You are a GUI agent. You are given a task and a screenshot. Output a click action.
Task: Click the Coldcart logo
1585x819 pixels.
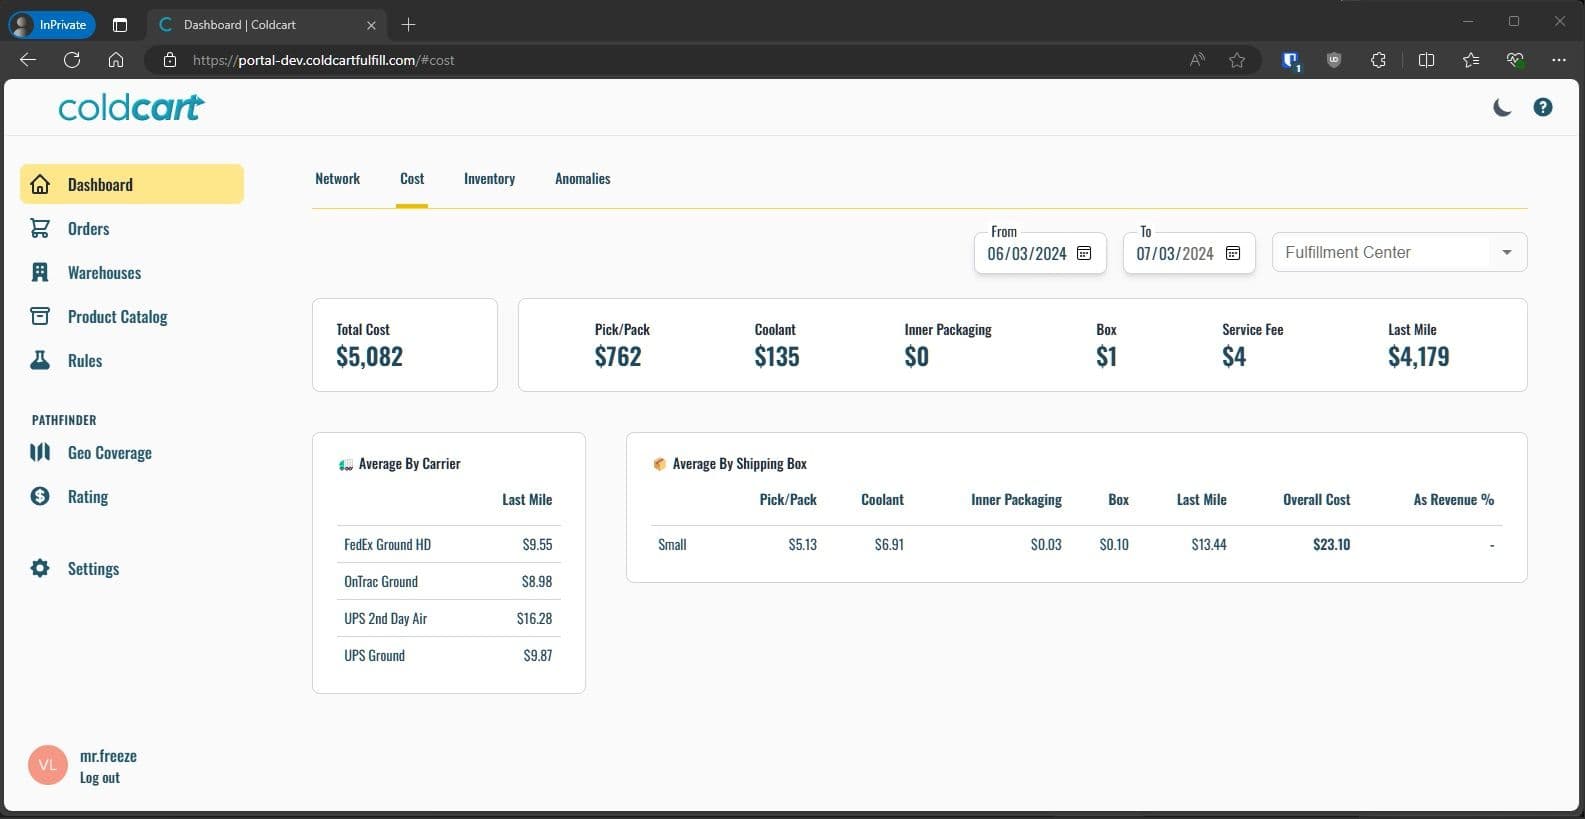pyautogui.click(x=131, y=107)
